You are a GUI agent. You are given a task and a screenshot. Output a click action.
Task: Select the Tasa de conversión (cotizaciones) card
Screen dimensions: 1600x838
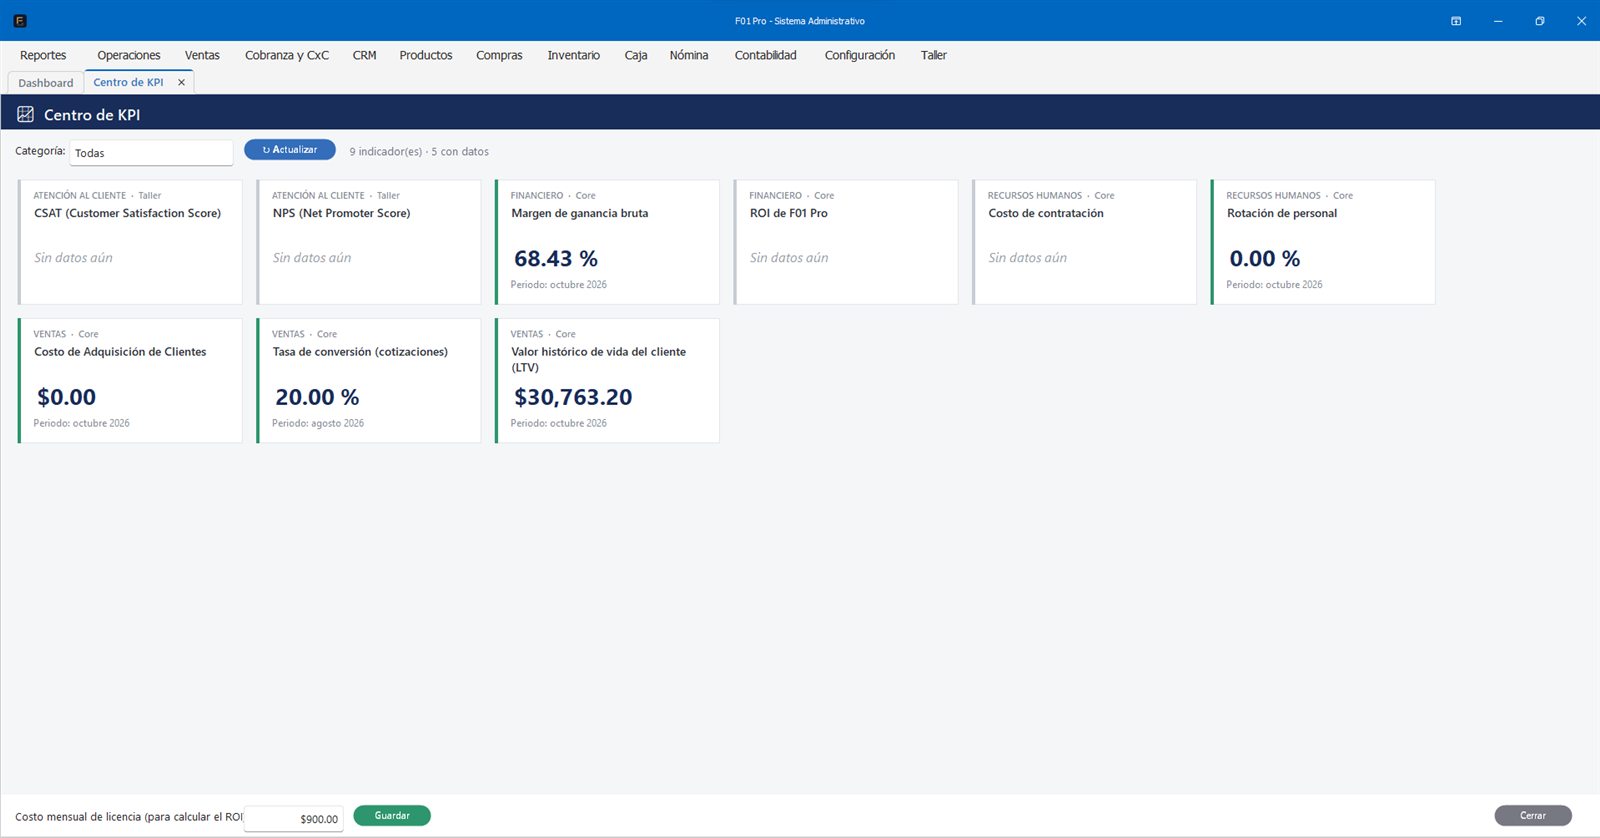(x=369, y=381)
